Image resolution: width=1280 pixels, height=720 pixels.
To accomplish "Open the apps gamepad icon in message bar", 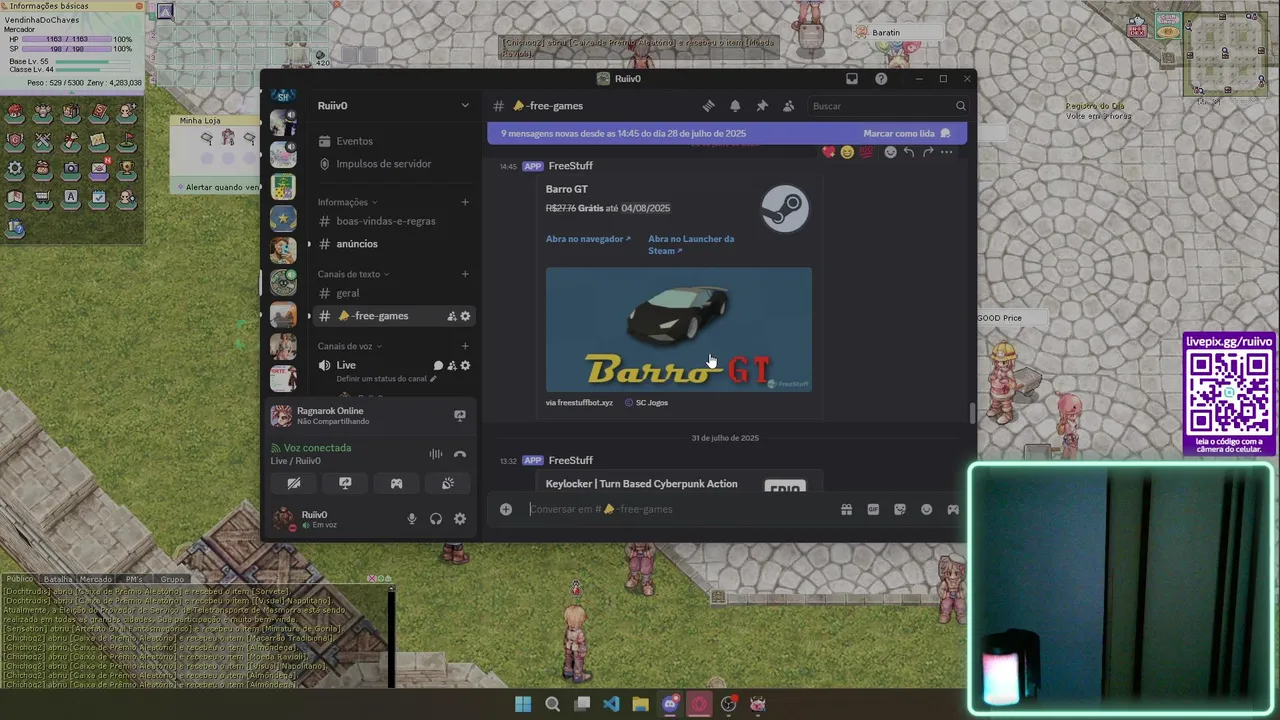I will [953, 509].
